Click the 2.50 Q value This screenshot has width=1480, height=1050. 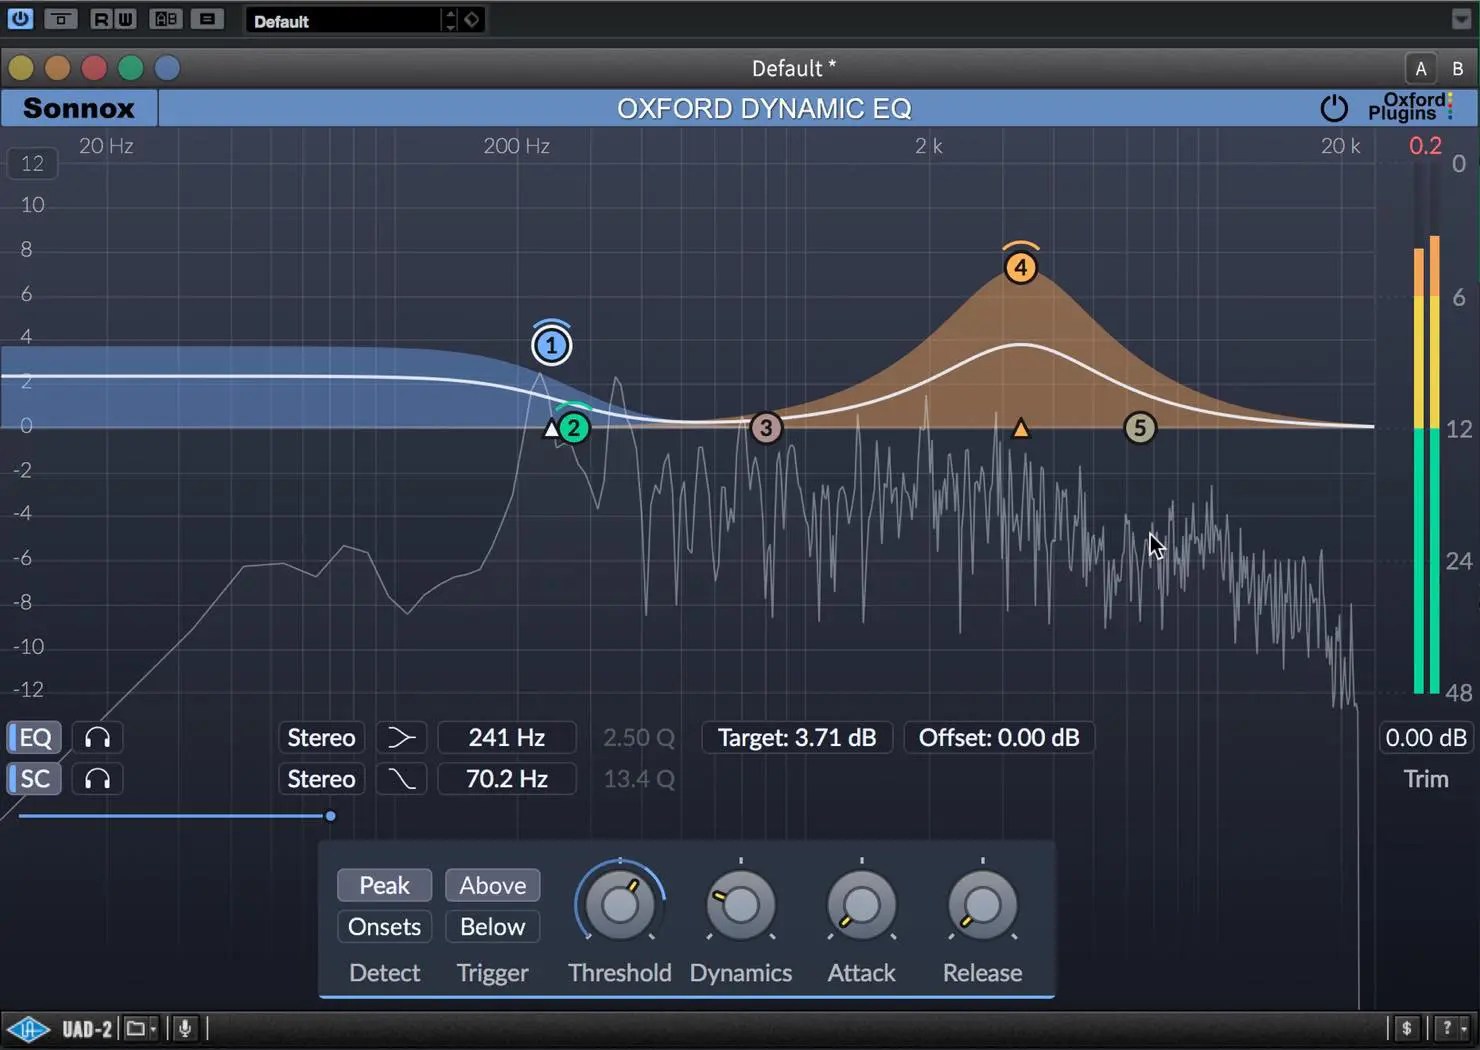(x=639, y=738)
